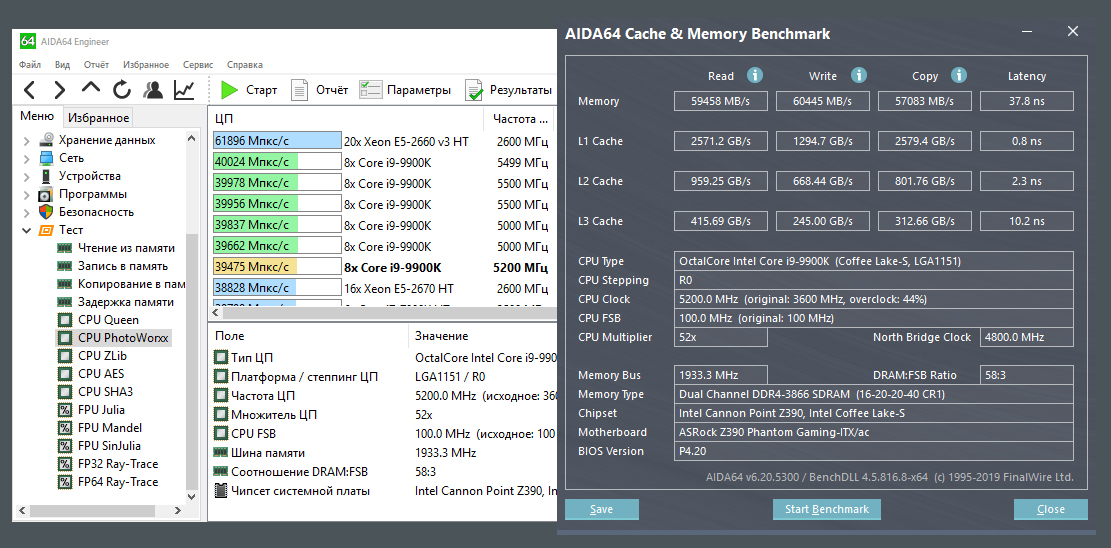The height and width of the screenshot is (548, 1111).
Task: Click the refresh arrow icon
Action: [x=122, y=90]
